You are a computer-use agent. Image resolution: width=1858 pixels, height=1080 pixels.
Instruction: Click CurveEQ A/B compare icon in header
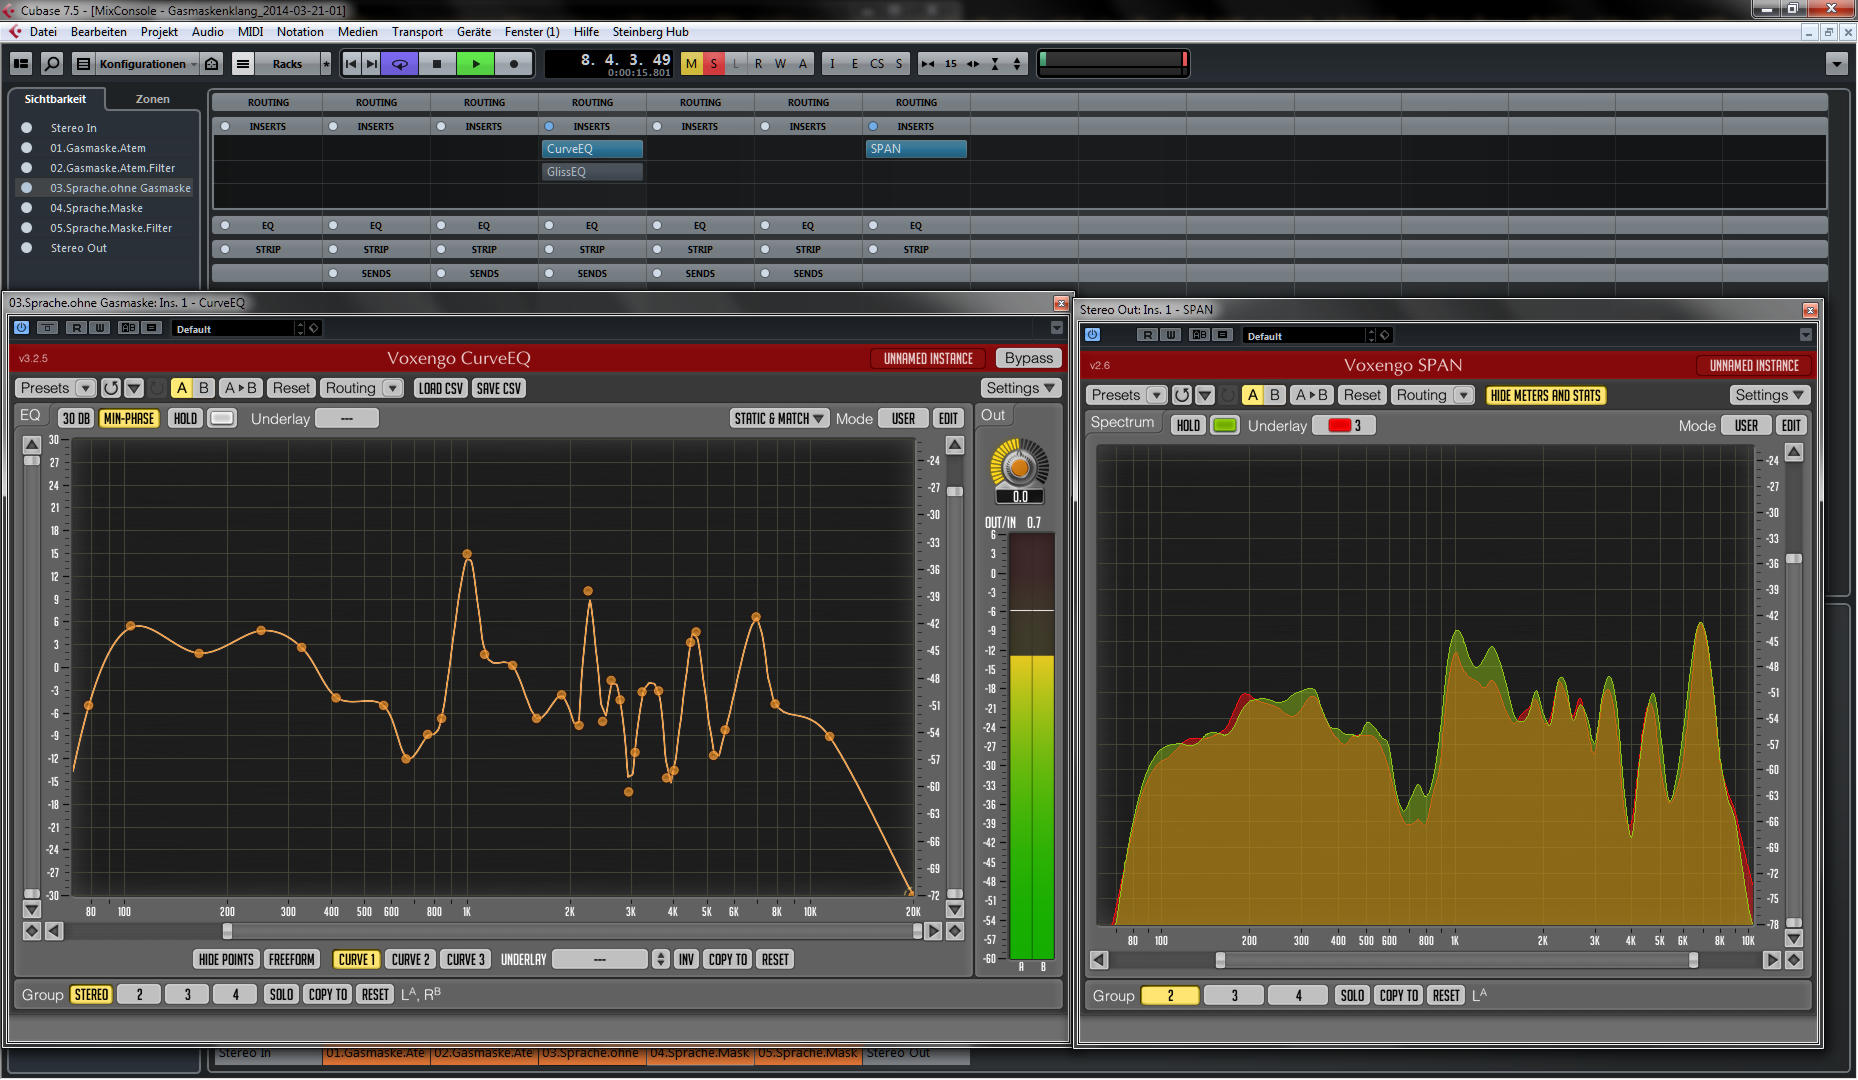coord(128,328)
